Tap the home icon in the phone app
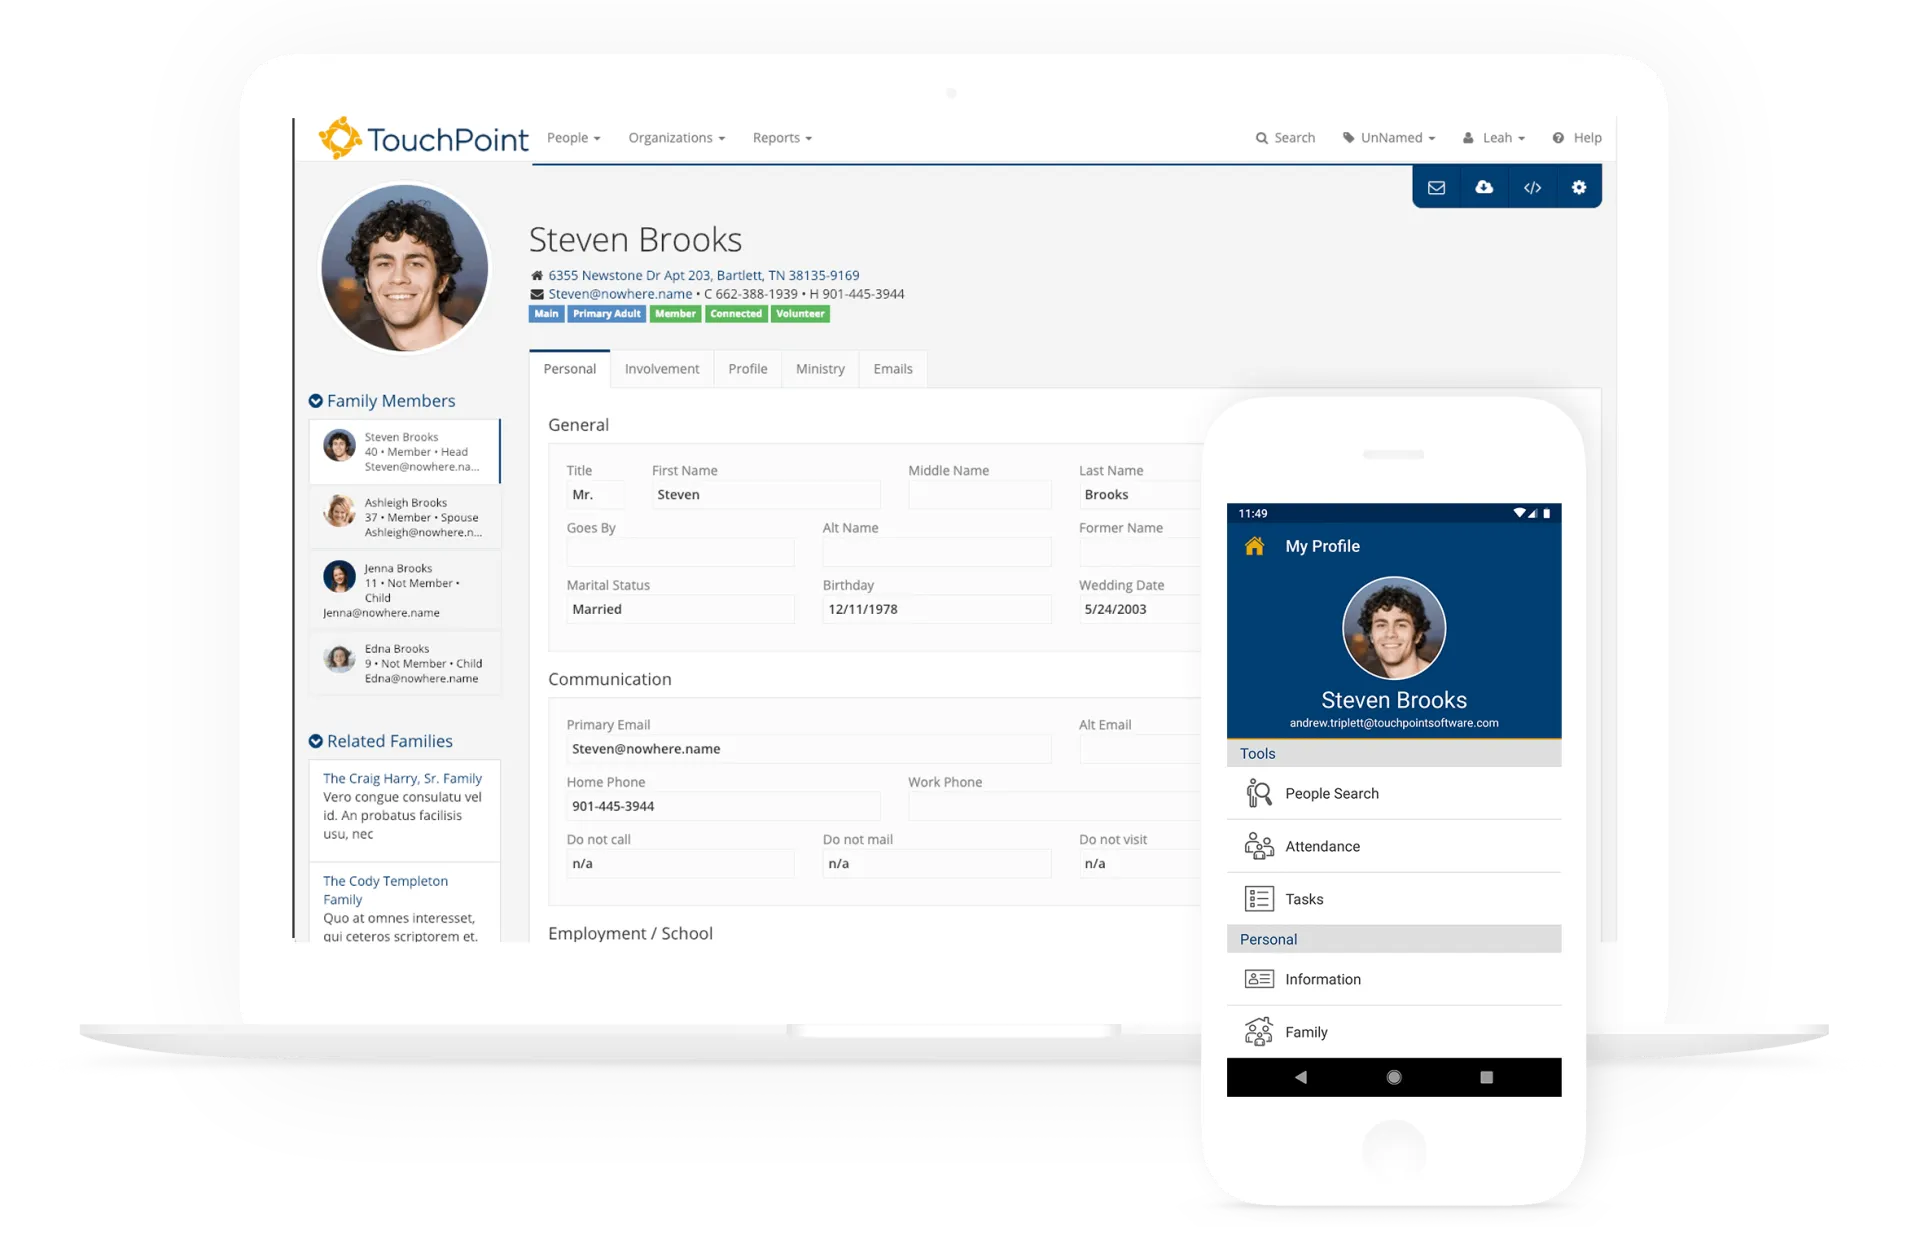The image size is (1920, 1241). tap(1254, 546)
